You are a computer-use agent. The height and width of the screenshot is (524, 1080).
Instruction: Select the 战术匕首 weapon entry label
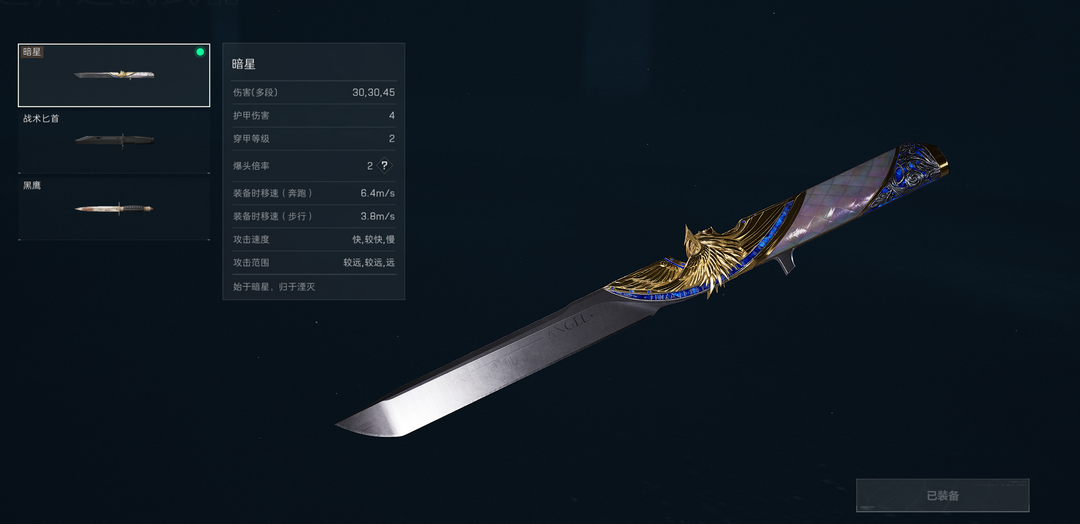click(x=41, y=118)
